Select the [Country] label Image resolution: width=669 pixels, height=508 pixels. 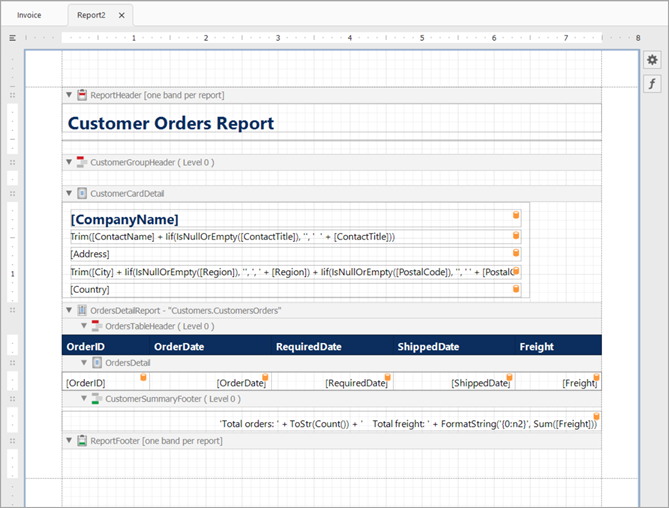coord(295,290)
